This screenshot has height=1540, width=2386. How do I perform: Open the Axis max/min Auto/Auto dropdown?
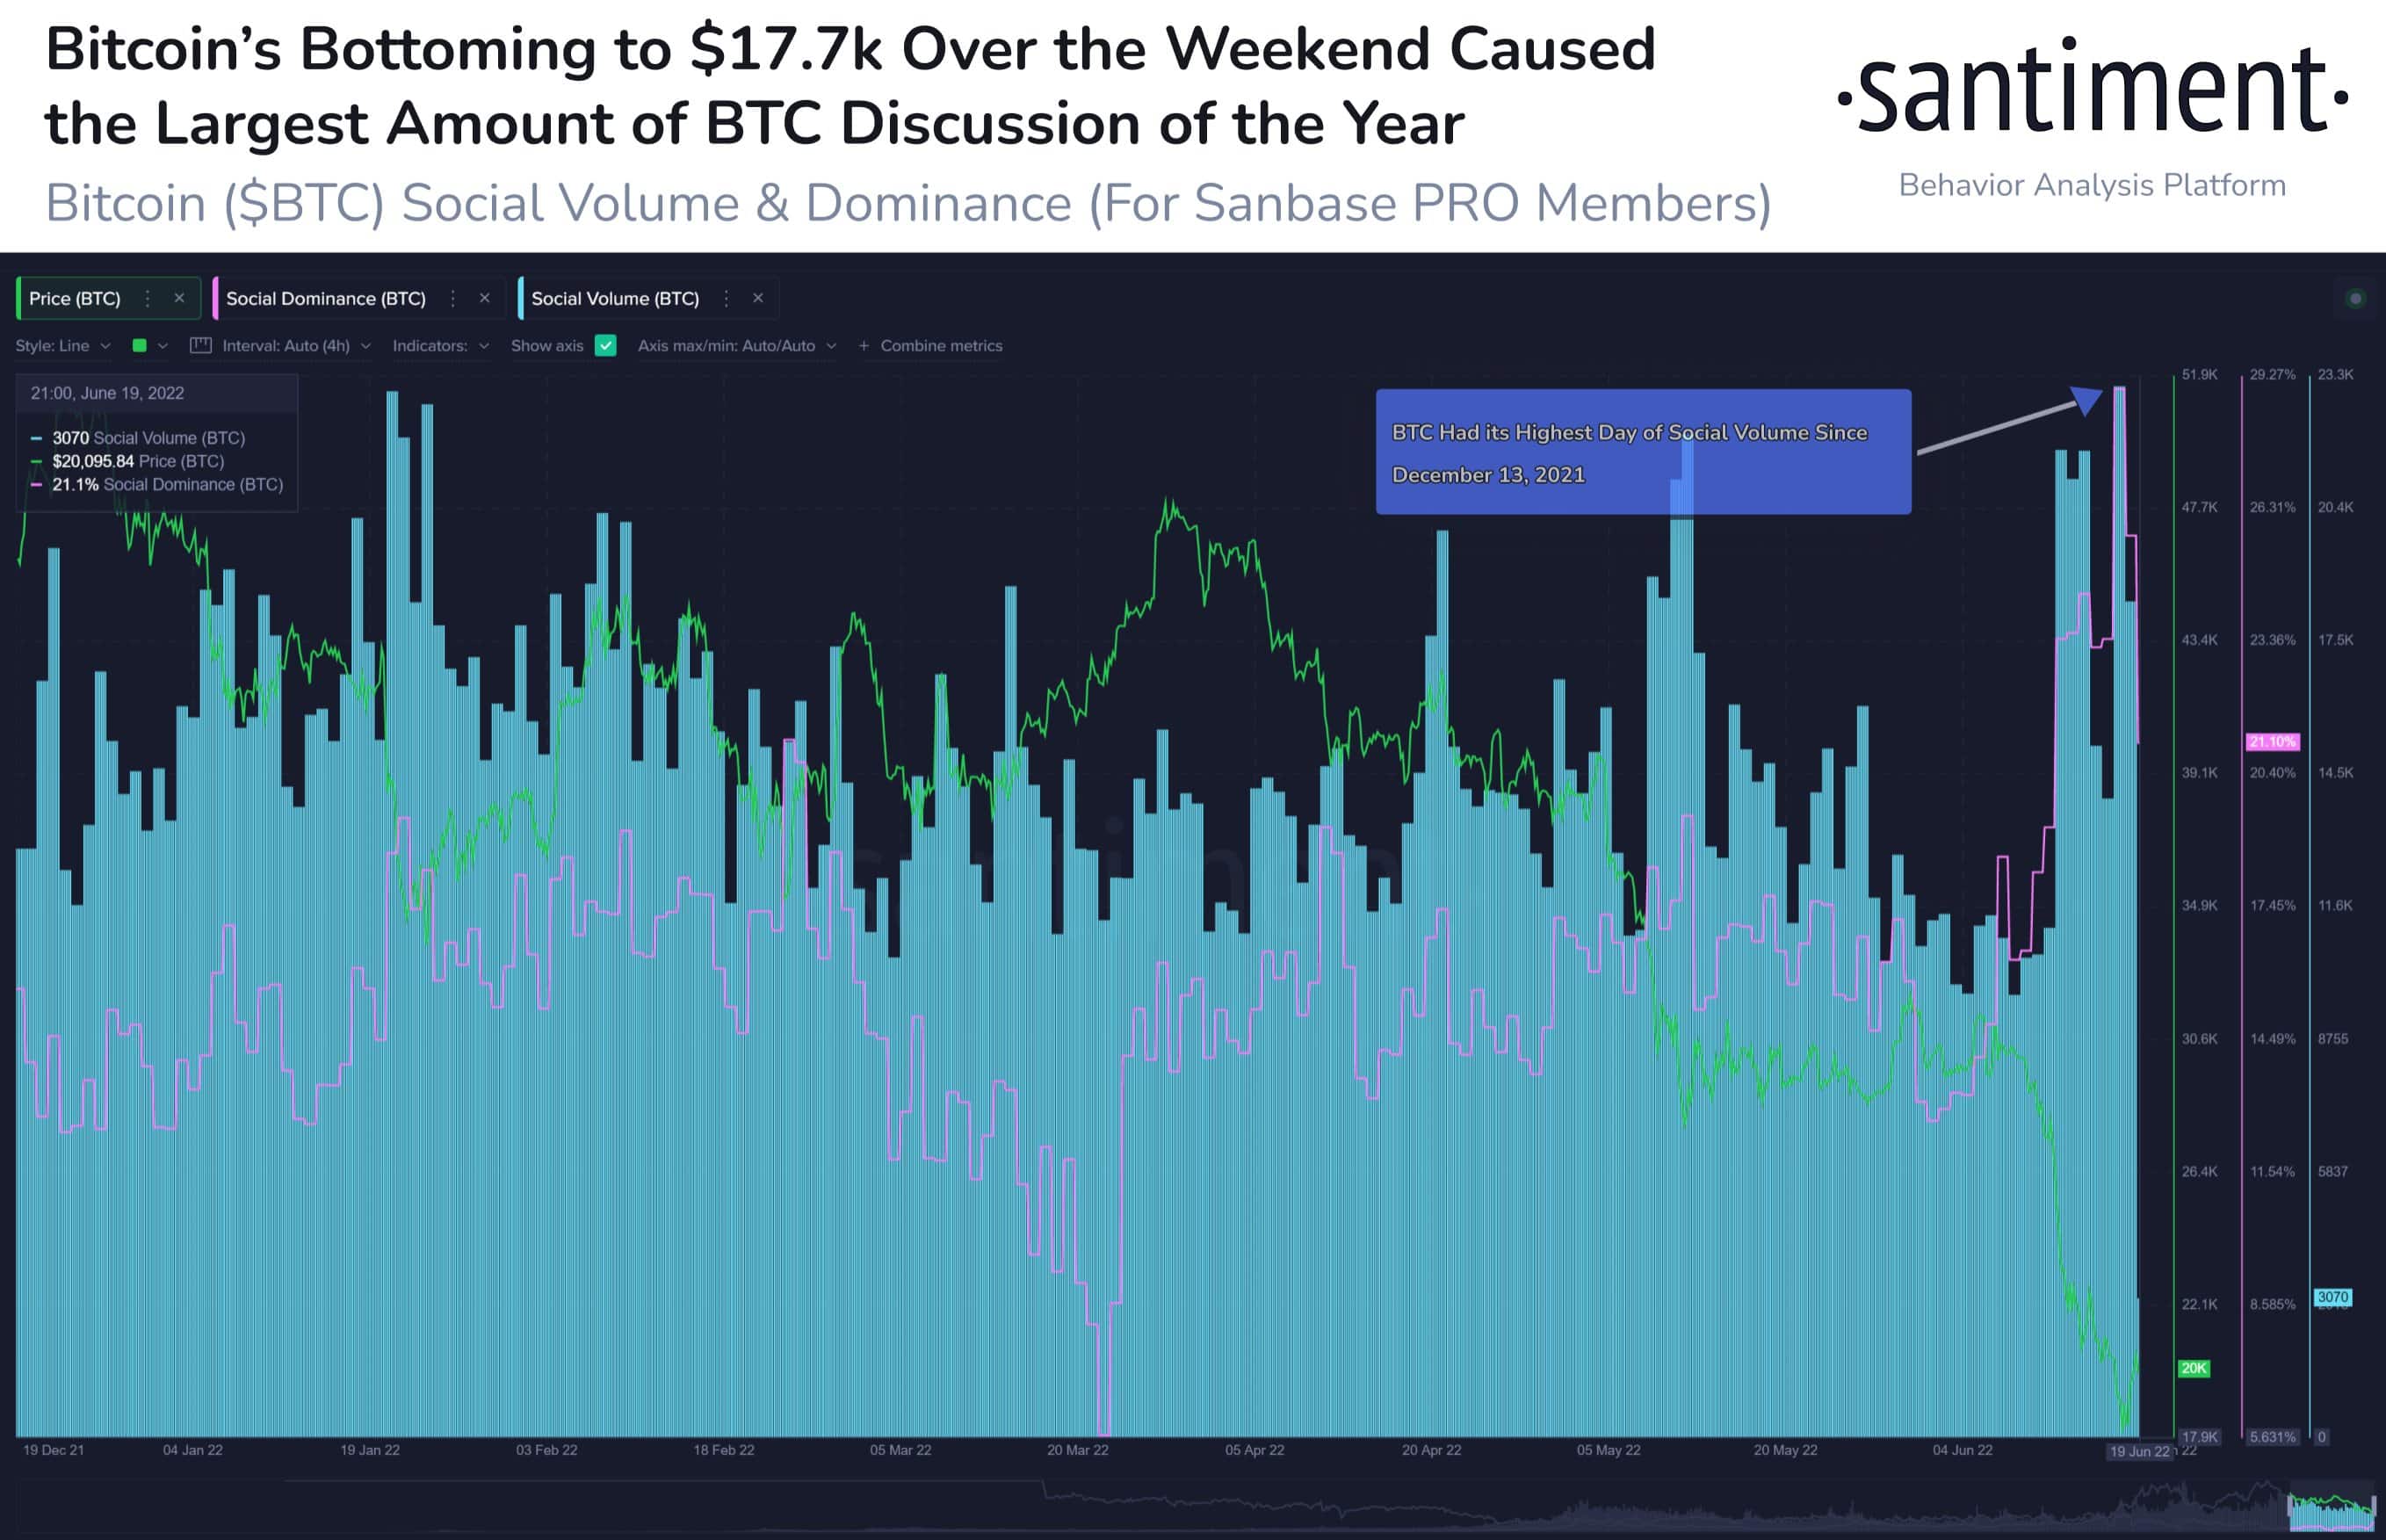tap(737, 345)
